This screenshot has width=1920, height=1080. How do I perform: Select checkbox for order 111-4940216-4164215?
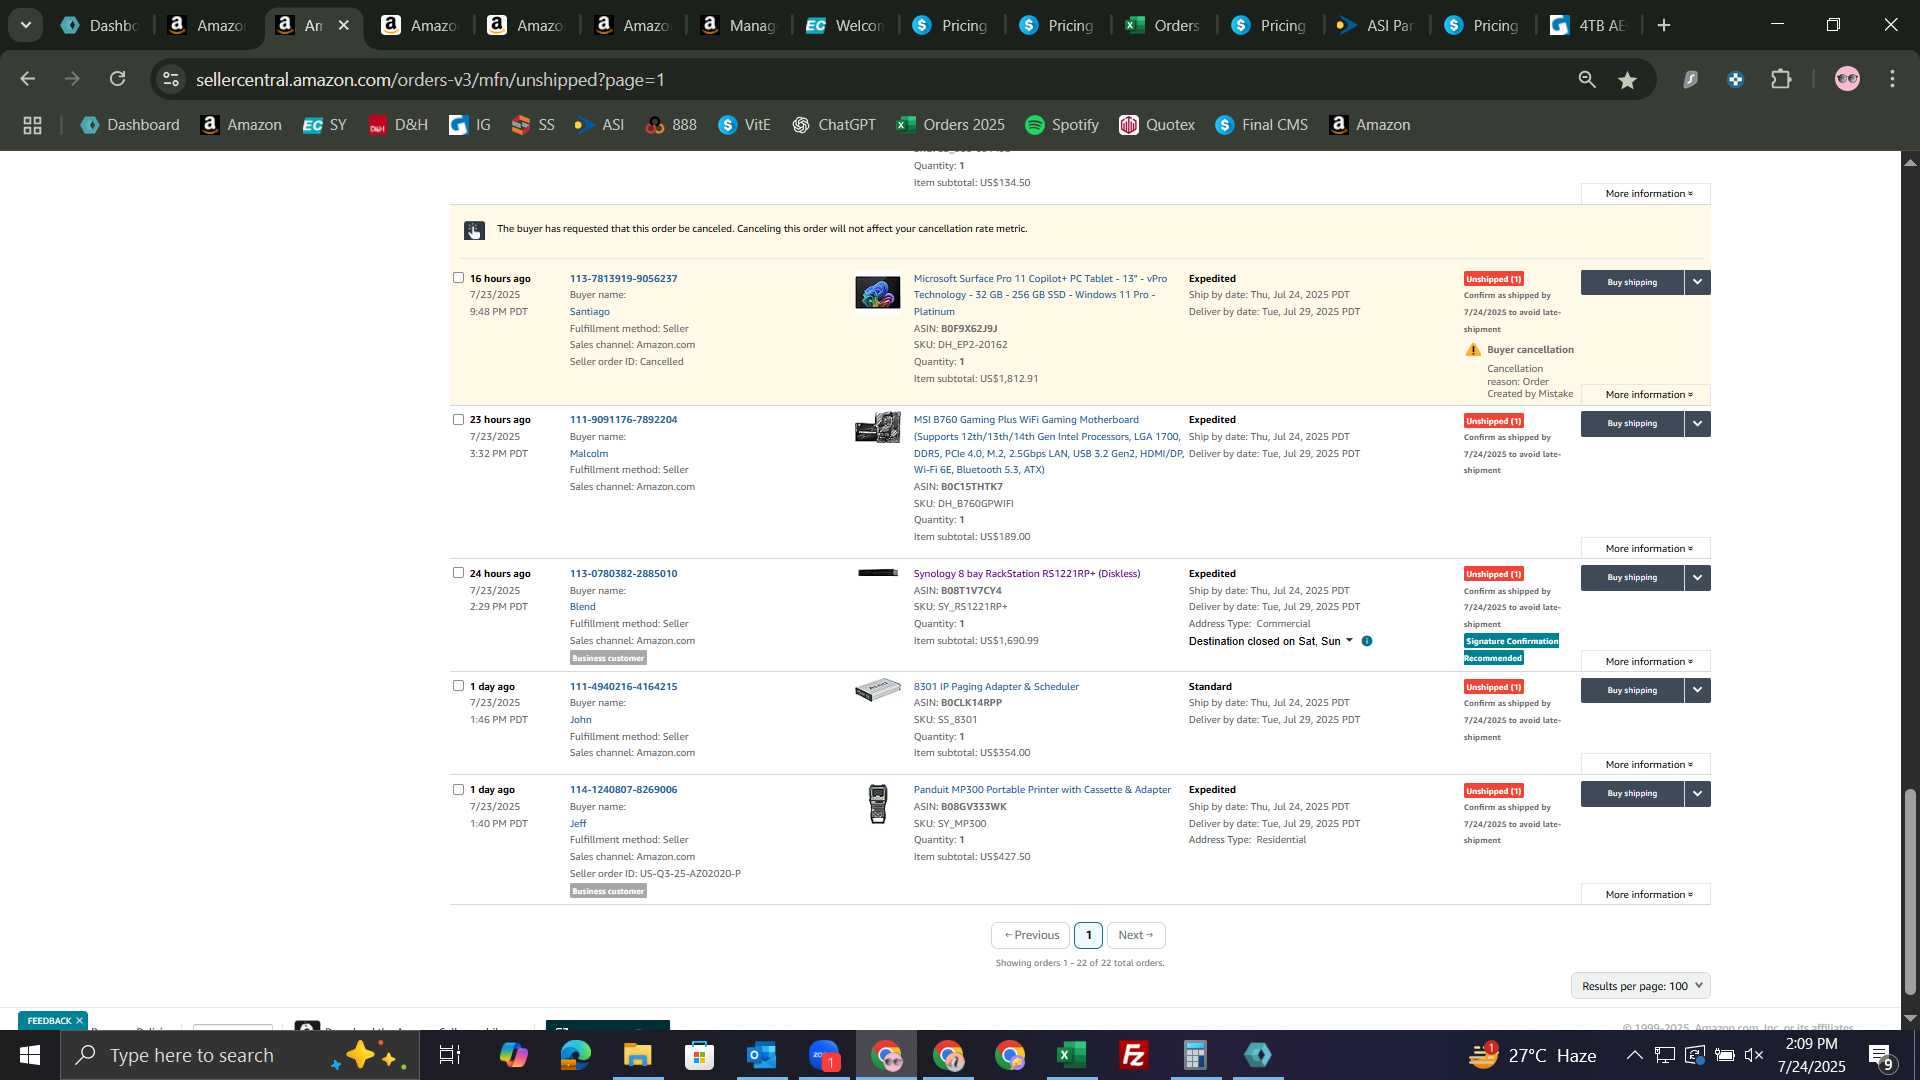point(458,686)
